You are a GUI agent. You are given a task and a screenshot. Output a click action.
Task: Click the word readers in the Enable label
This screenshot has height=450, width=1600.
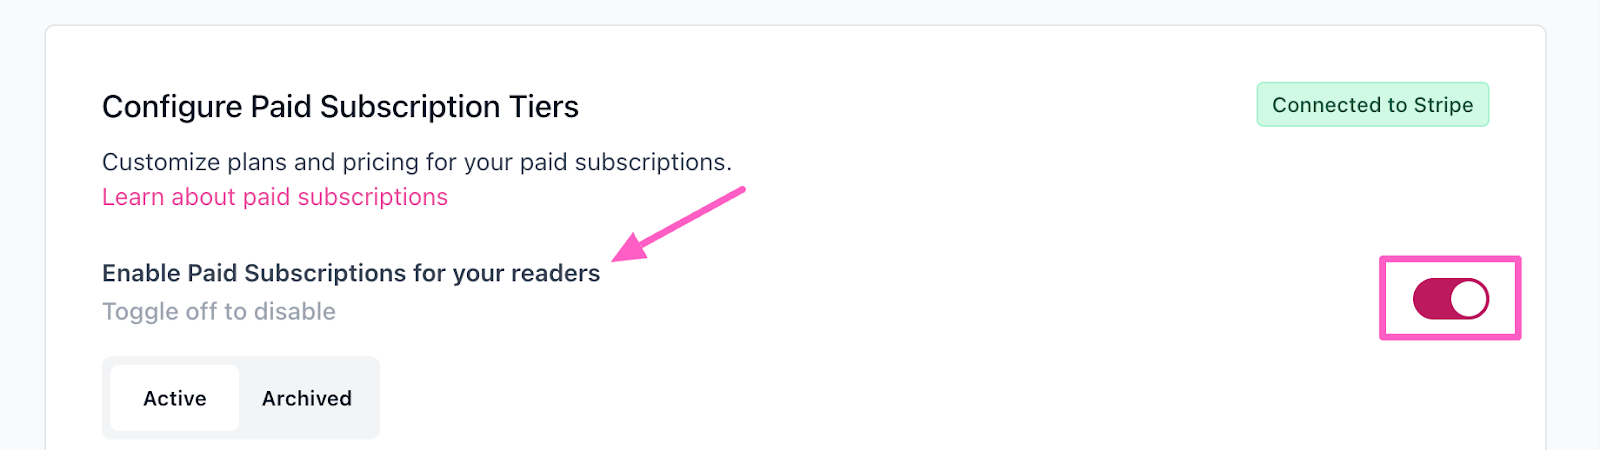(x=556, y=273)
